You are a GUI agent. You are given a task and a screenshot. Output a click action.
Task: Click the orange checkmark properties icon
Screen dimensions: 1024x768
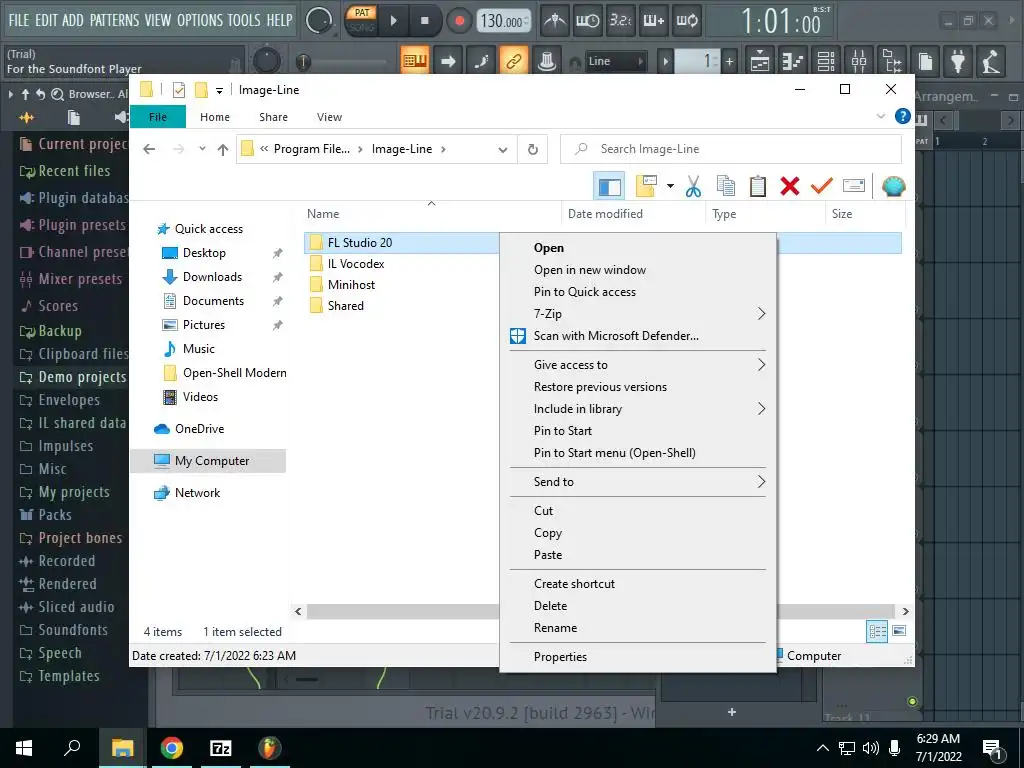[x=822, y=186]
